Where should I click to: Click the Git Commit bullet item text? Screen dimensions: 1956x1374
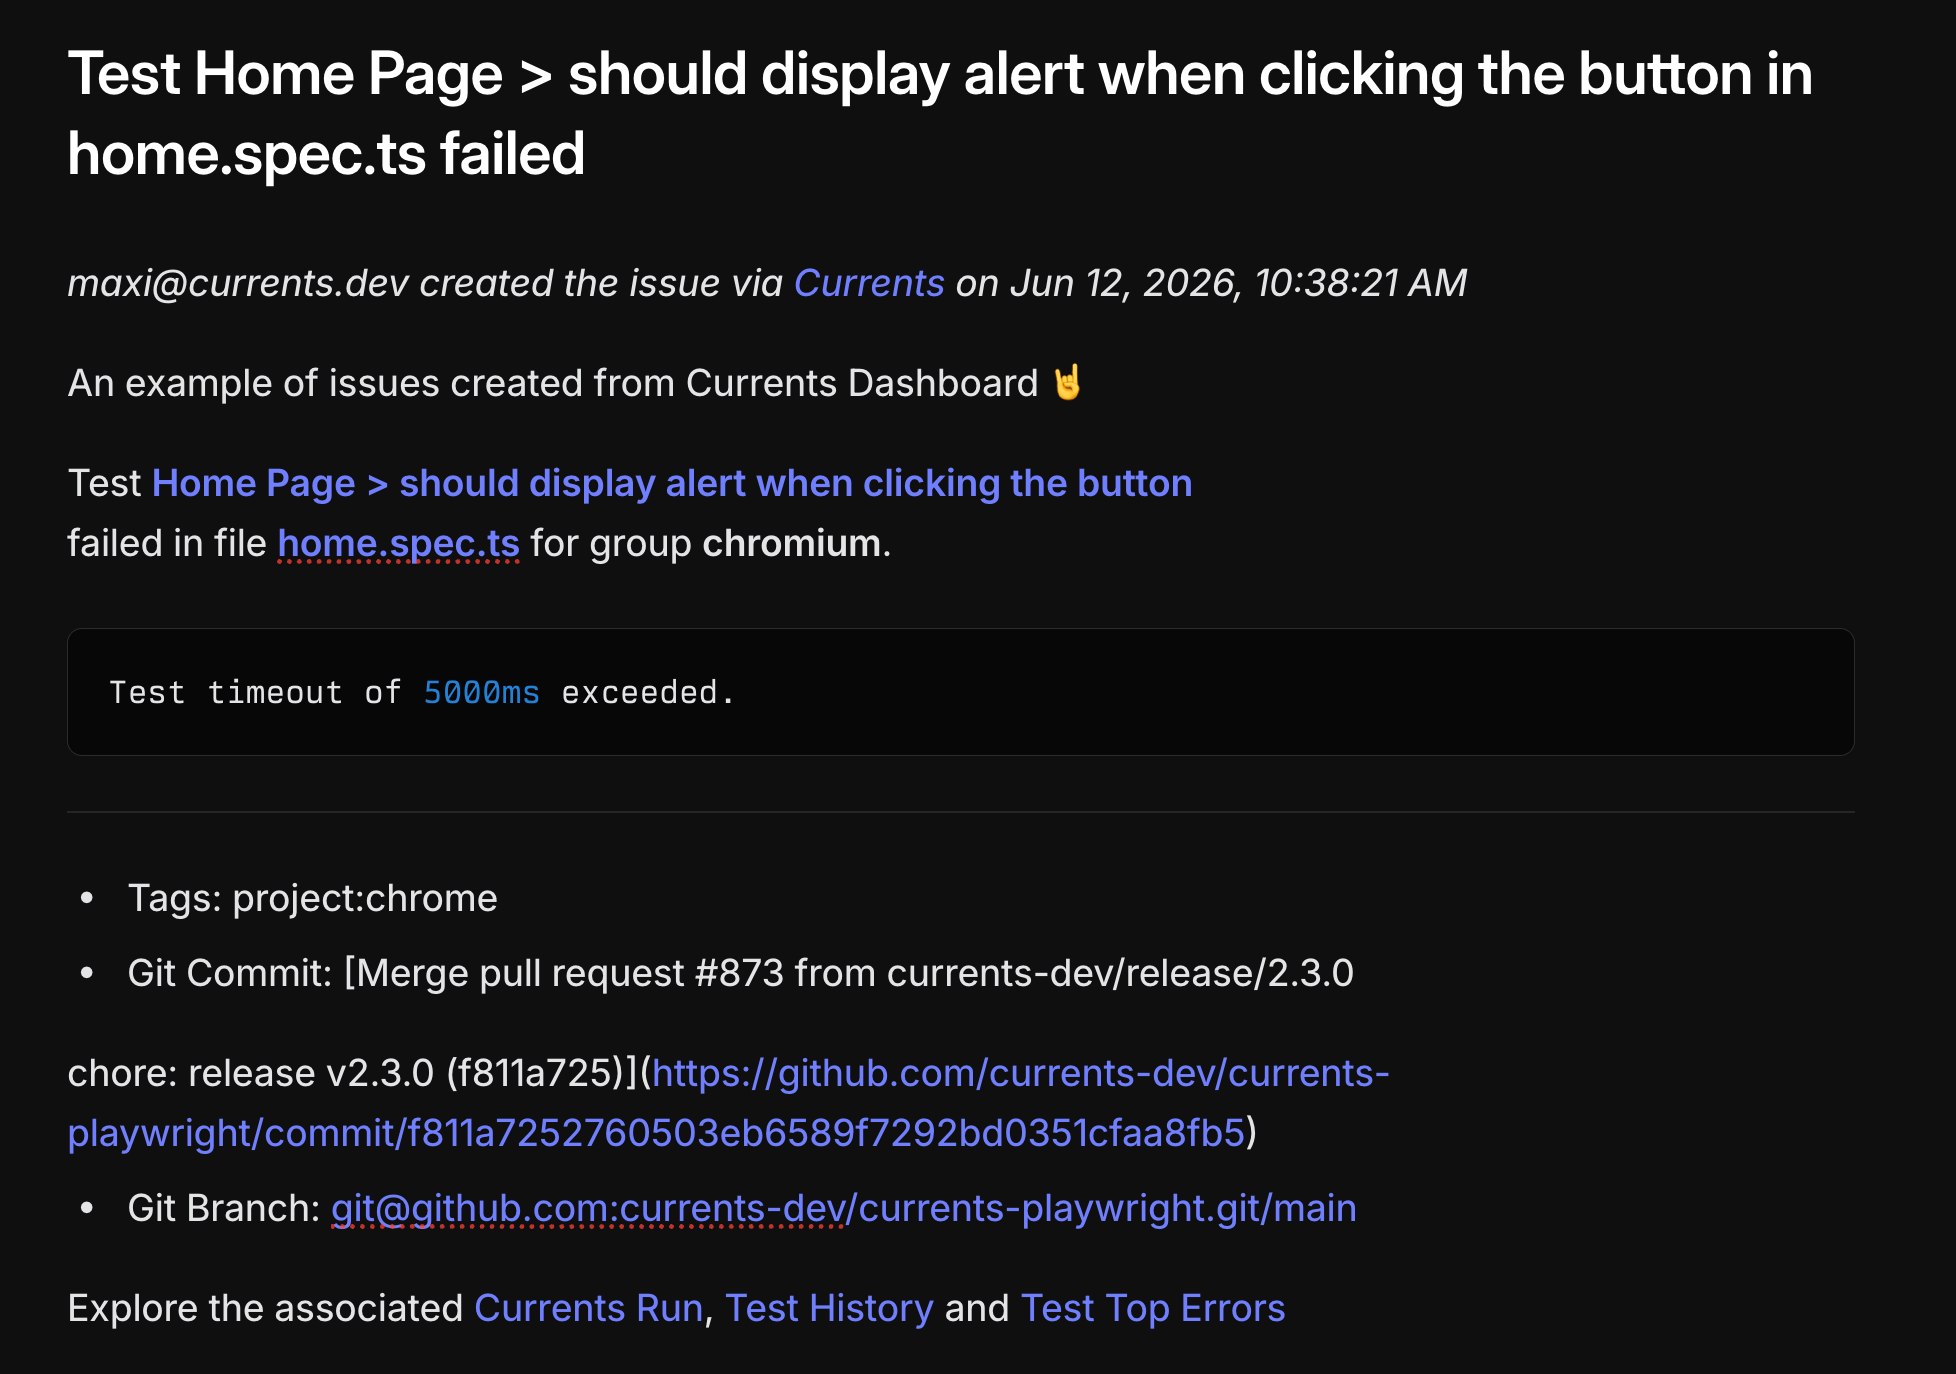point(740,973)
